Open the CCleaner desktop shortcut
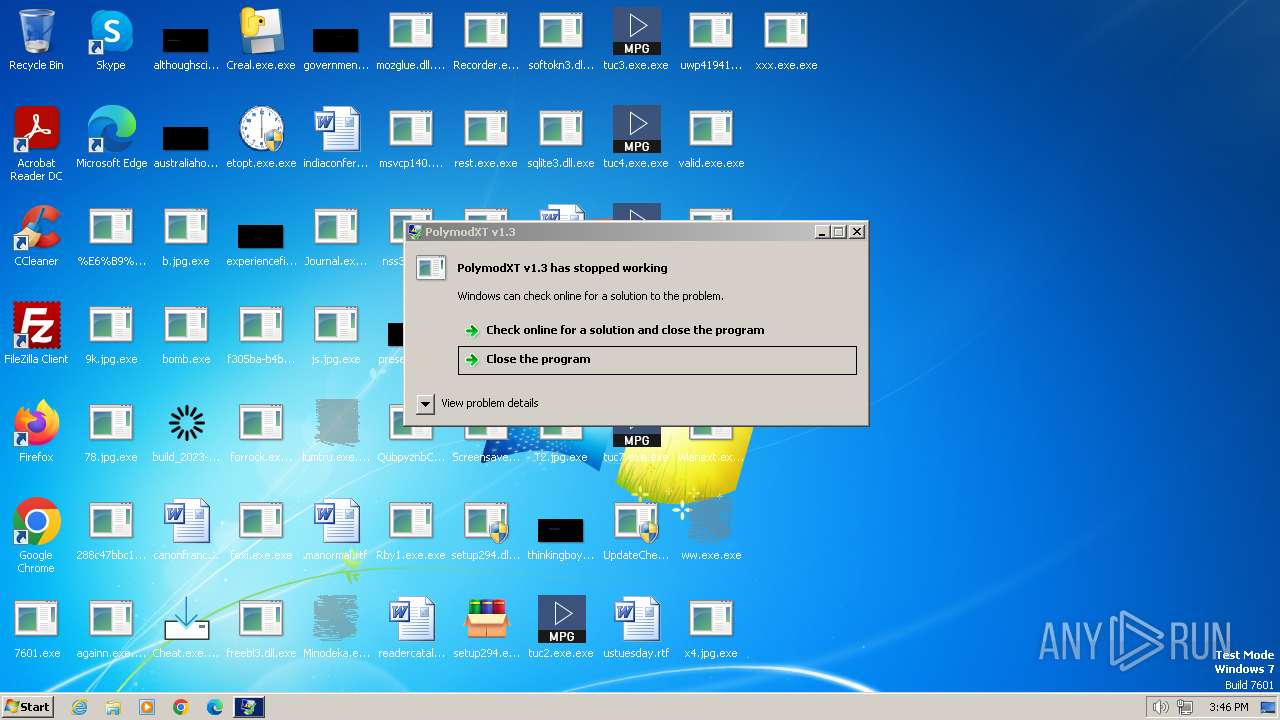 tap(36, 236)
